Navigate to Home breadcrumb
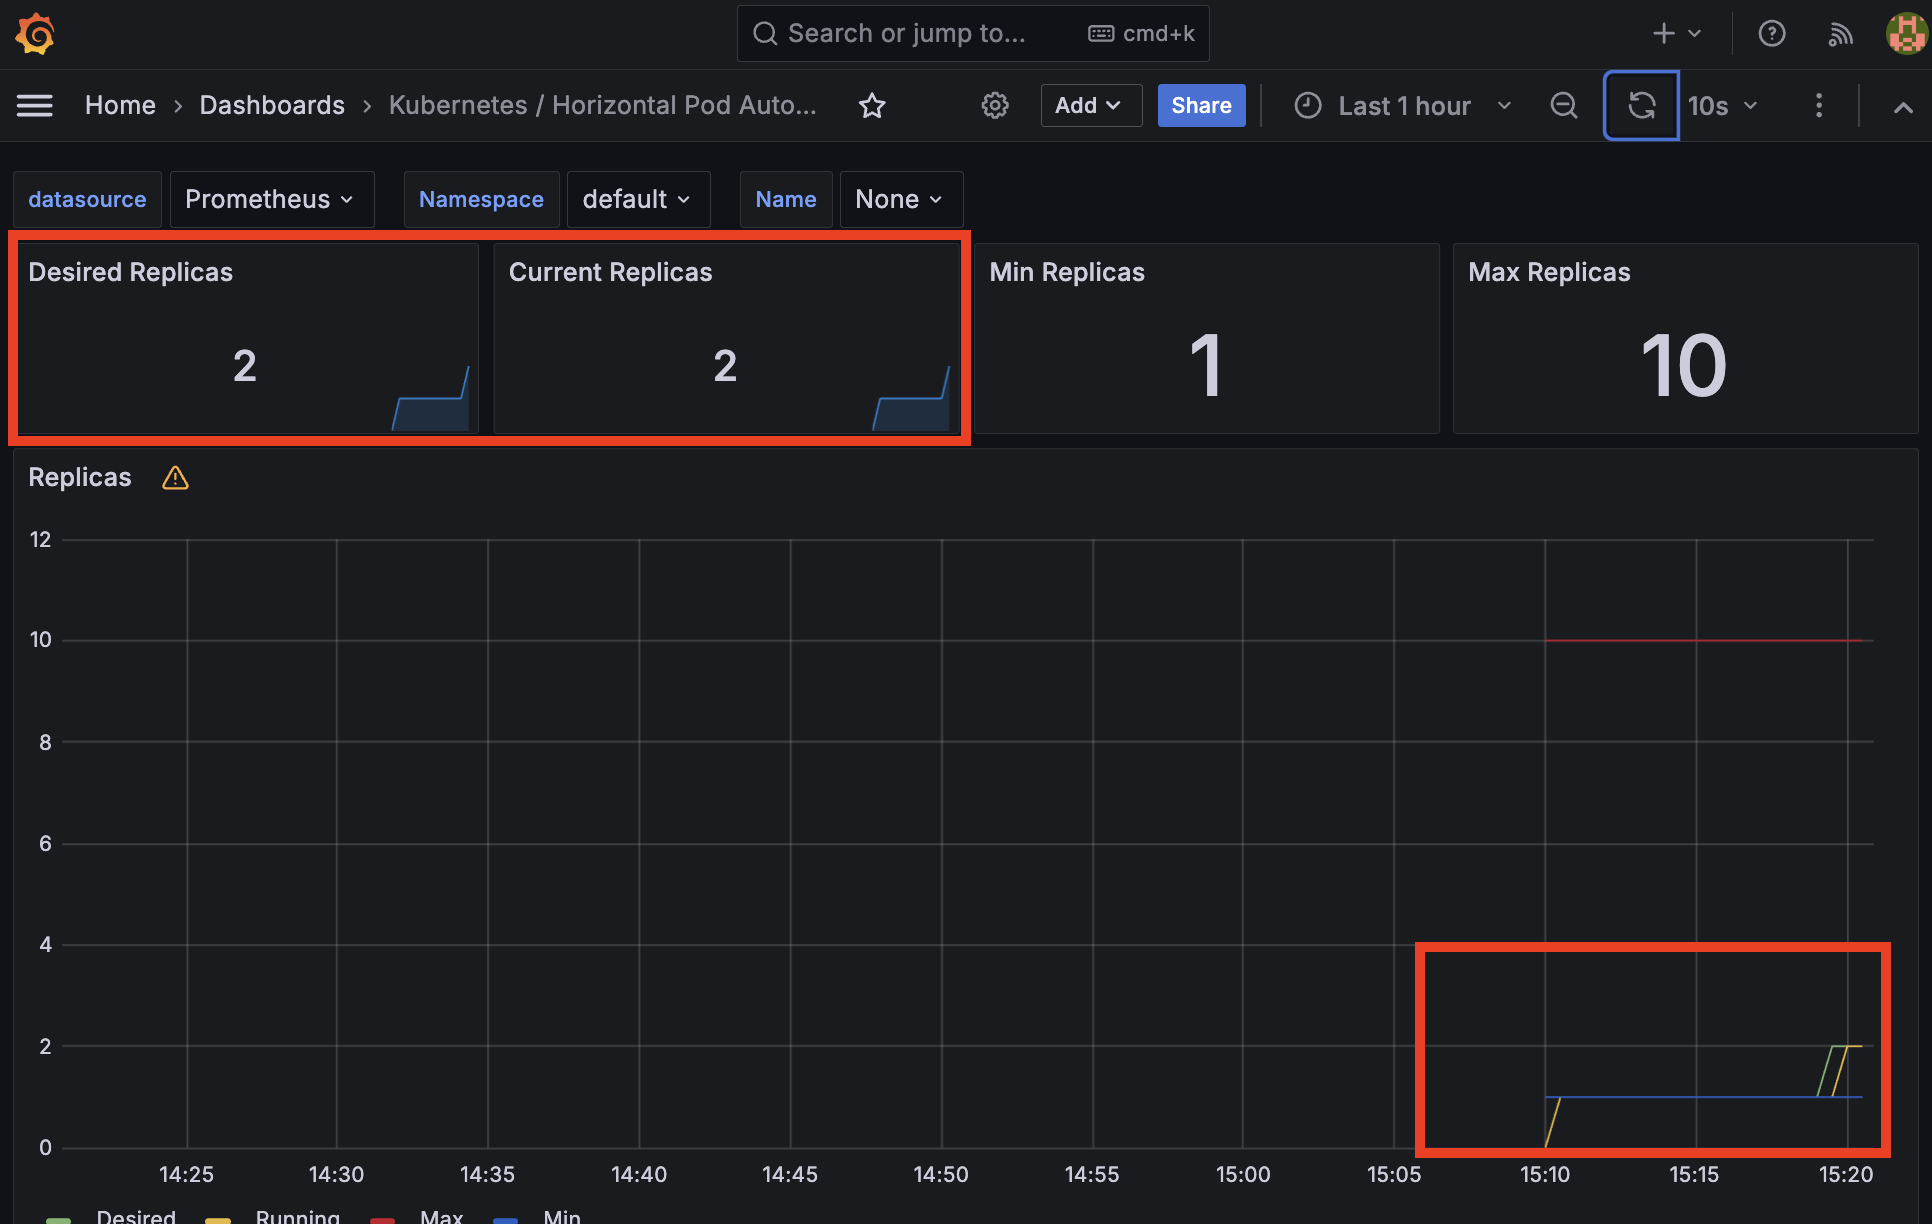Viewport: 1932px width, 1224px height. (120, 106)
